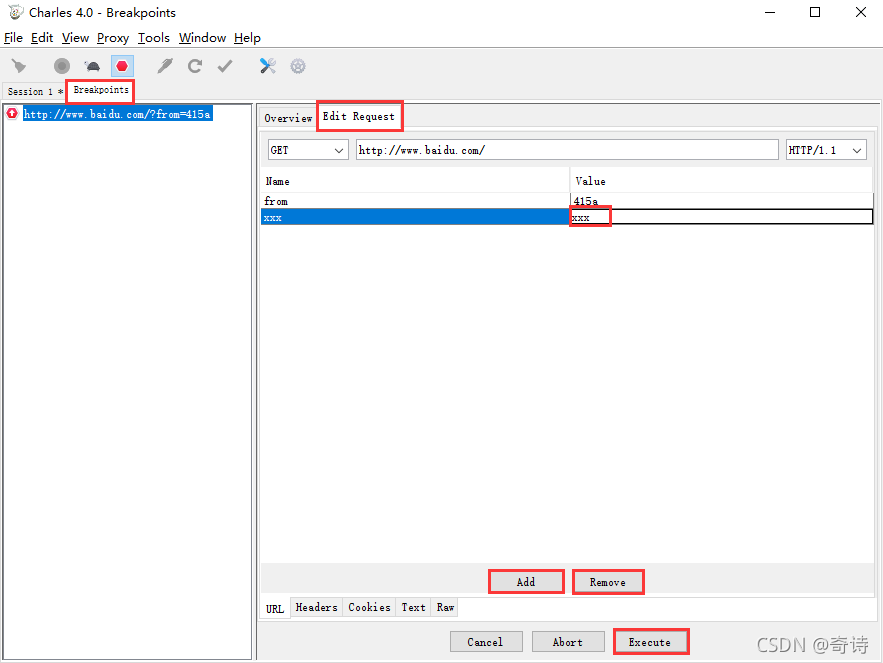Click the request URL input field
Image resolution: width=883 pixels, height=663 pixels.
click(x=567, y=150)
